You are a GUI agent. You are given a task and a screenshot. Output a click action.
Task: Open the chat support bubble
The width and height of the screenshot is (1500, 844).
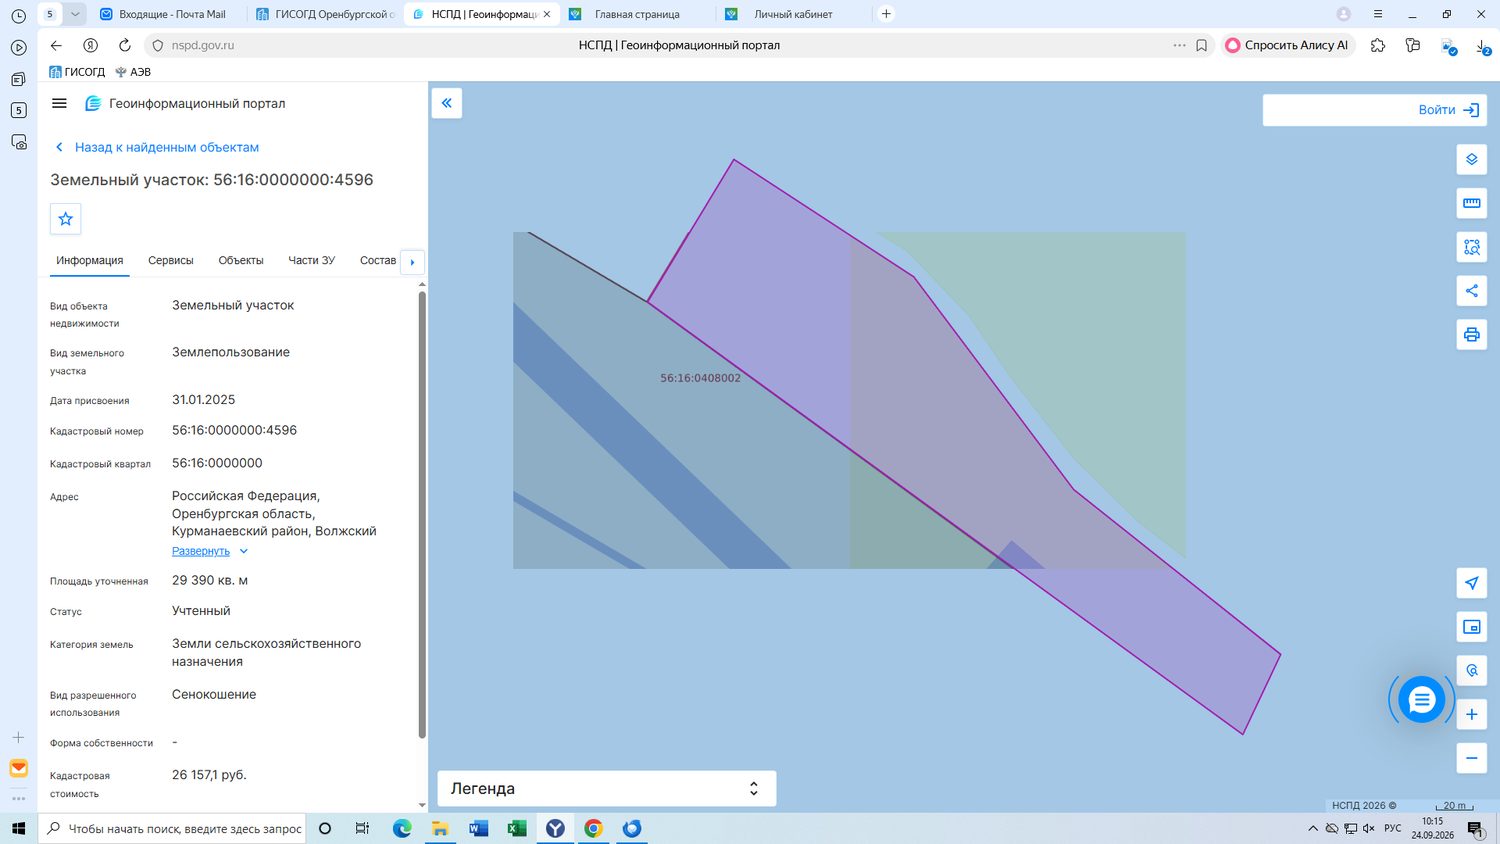[1421, 700]
